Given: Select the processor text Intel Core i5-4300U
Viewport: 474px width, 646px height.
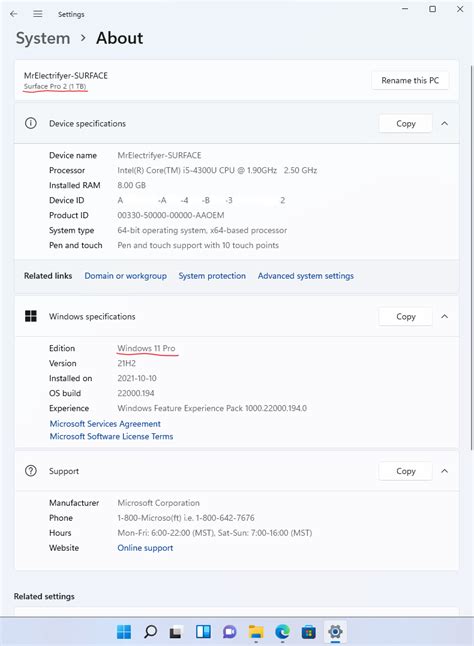Looking at the screenshot, I should [x=217, y=170].
